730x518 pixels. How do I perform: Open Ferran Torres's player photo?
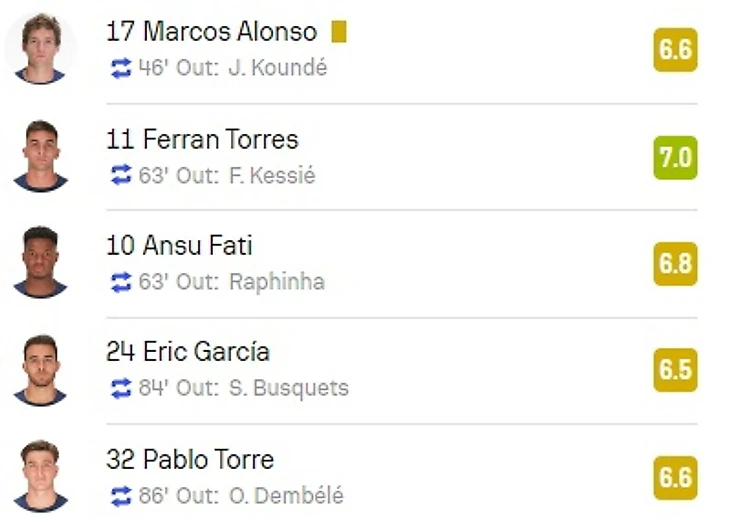pos(41,156)
